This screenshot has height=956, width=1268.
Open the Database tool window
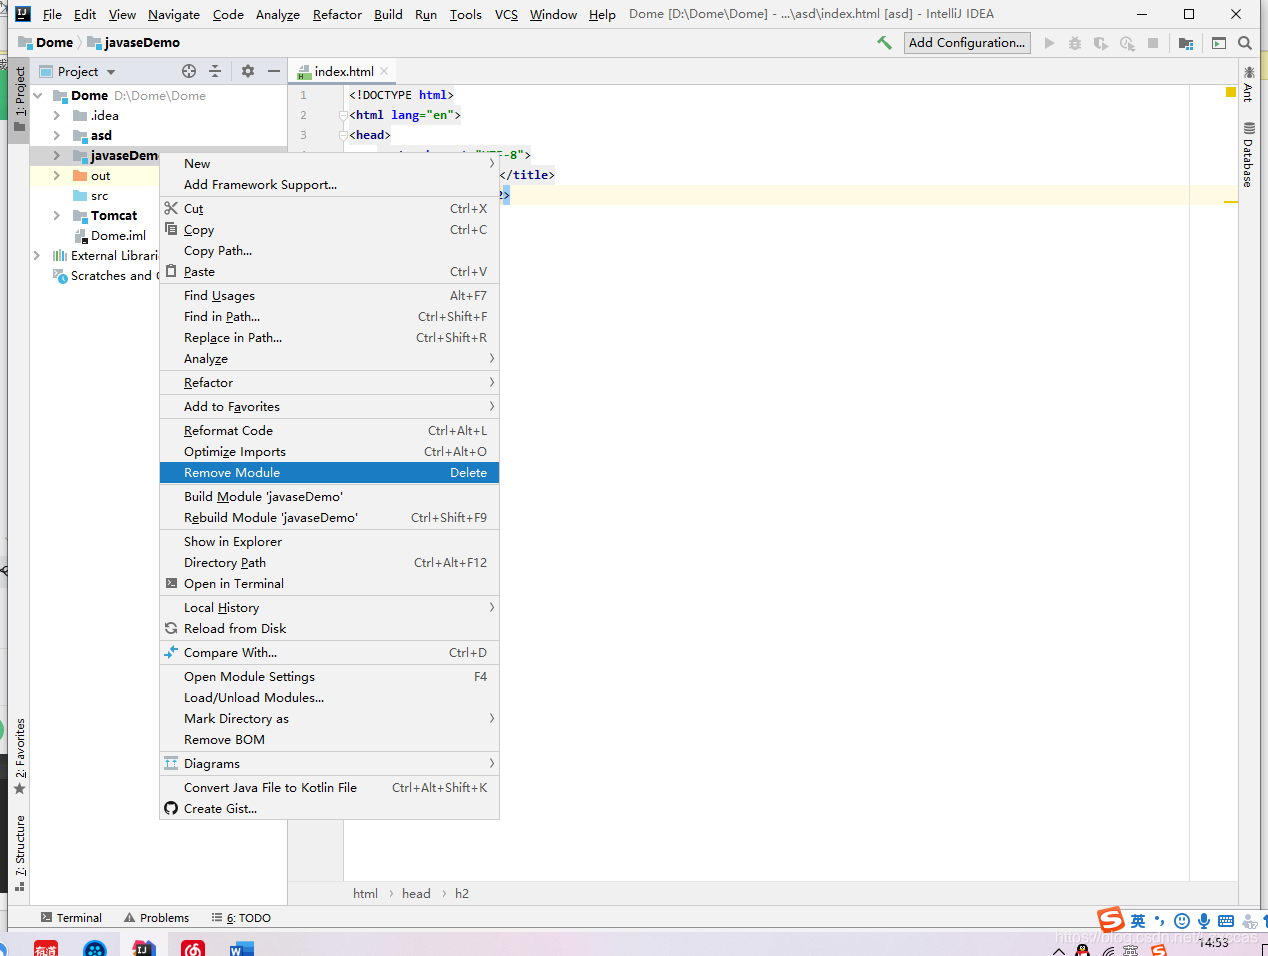tap(1248, 155)
